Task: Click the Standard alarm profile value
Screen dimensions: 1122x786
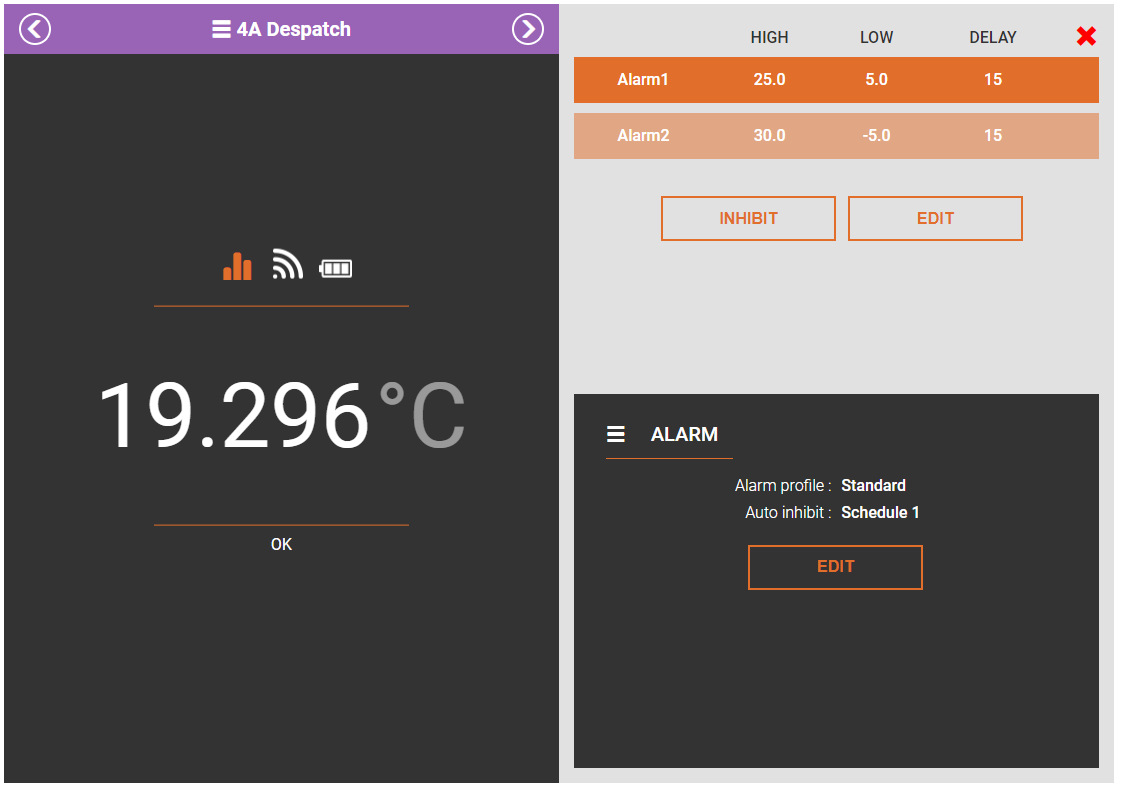Action: pos(874,486)
